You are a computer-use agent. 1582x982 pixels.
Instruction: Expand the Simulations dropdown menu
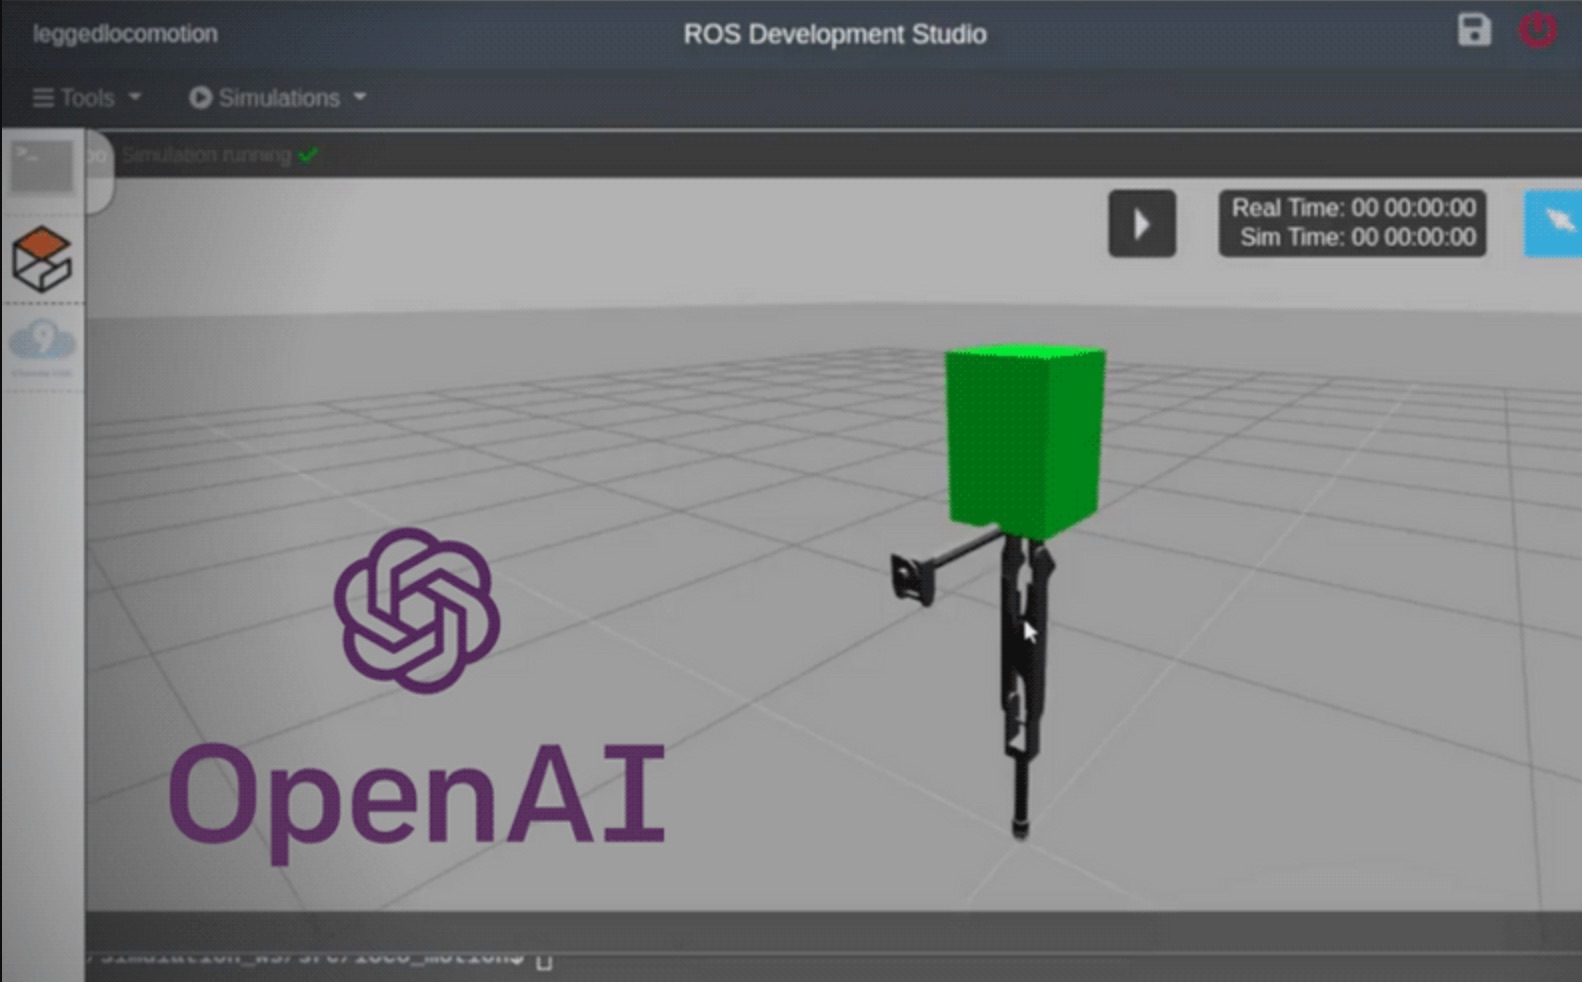[x=278, y=98]
